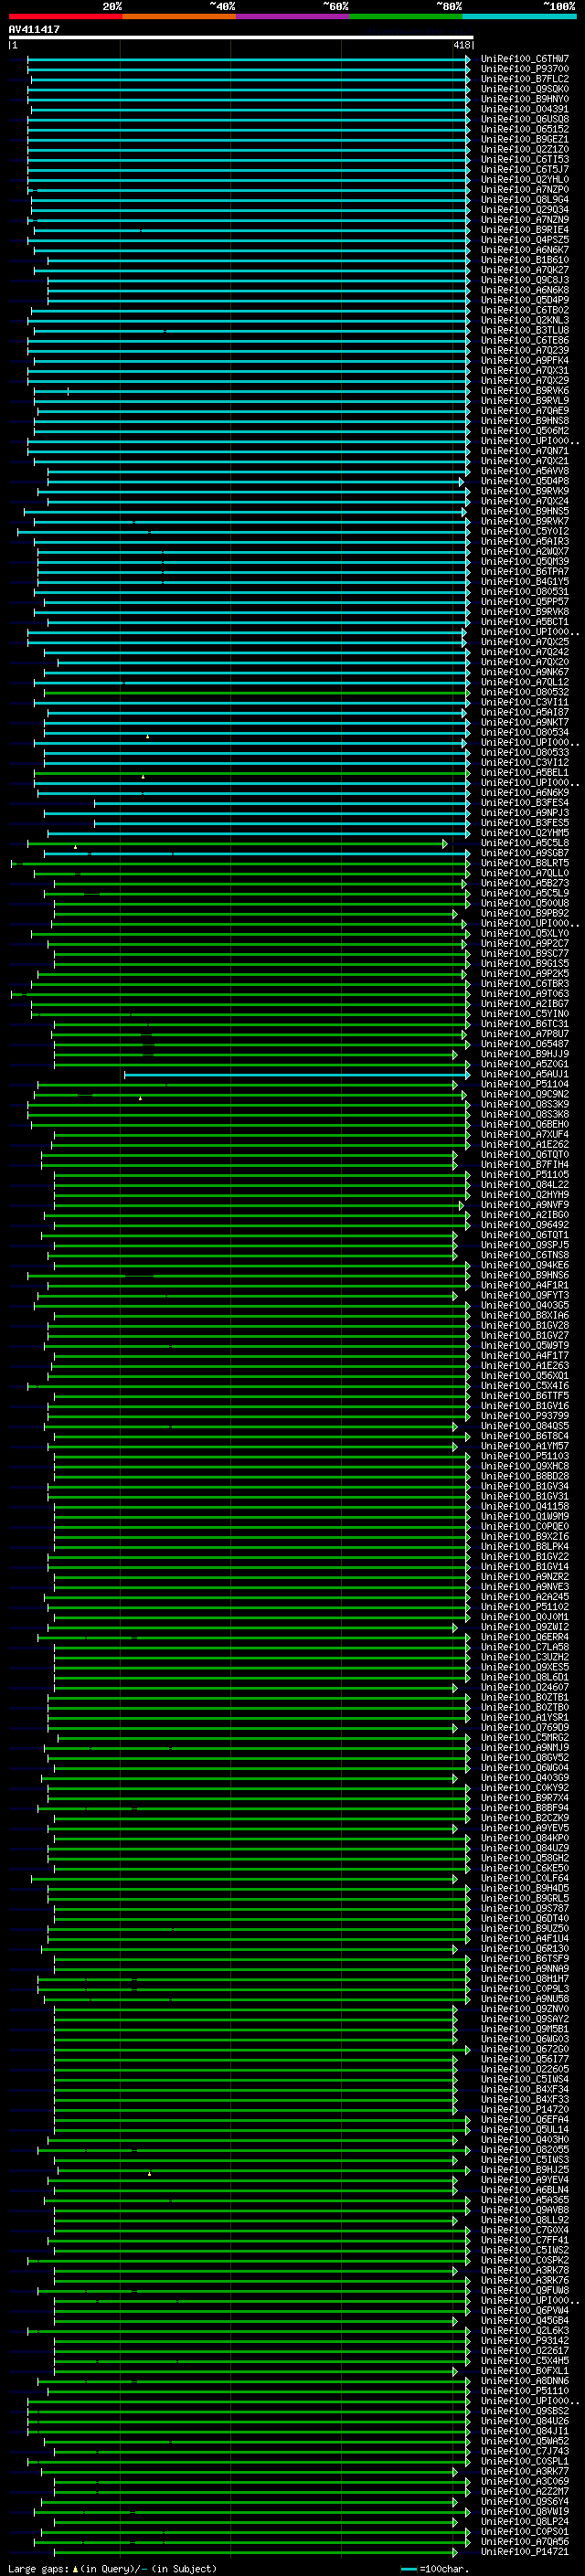Open hit UniRef100_Q9SQK0
Viewport: 585px width, 2576px height.
click(x=525, y=89)
